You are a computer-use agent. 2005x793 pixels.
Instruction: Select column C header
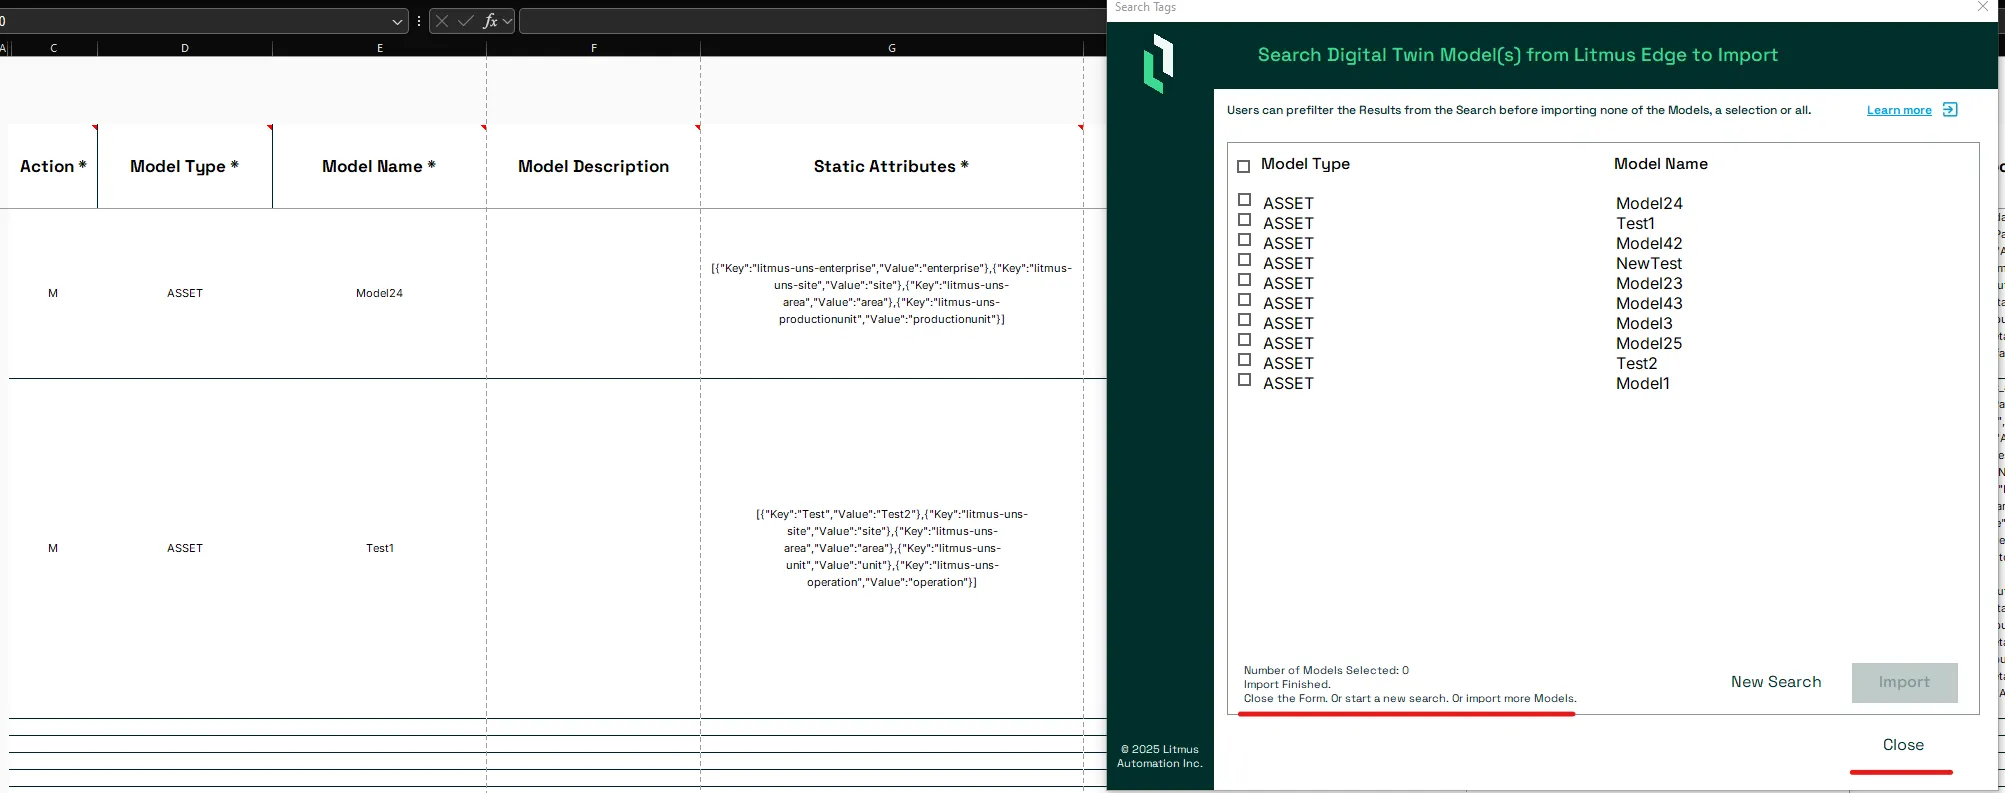[x=53, y=48]
